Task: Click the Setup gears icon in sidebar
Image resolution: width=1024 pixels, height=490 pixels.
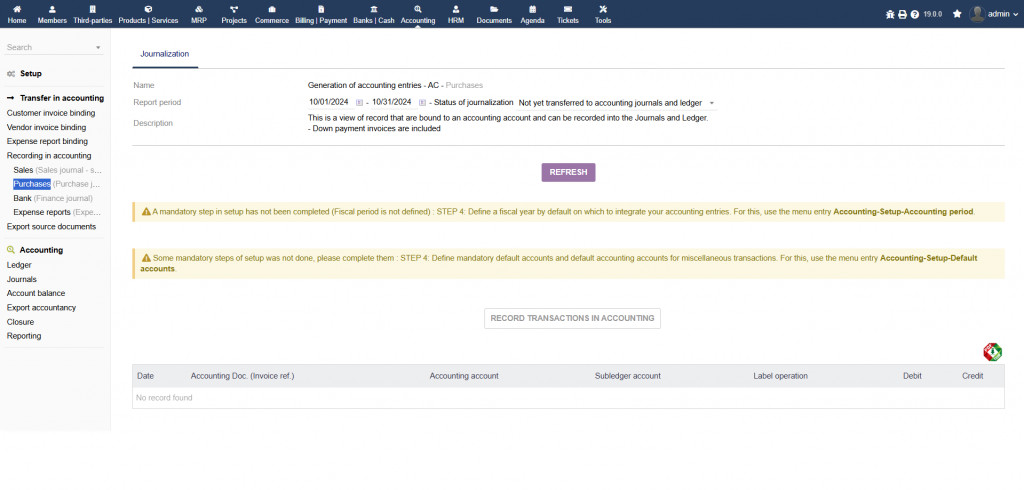Action: pos(10,74)
